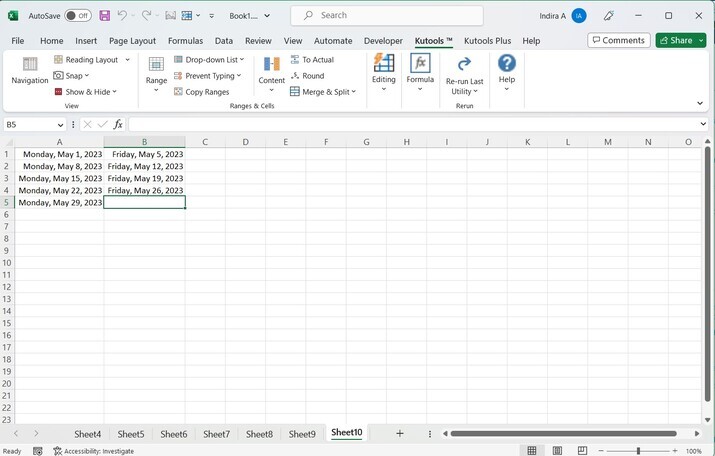
Task: Click the Snap camera icon
Action: tap(58, 76)
